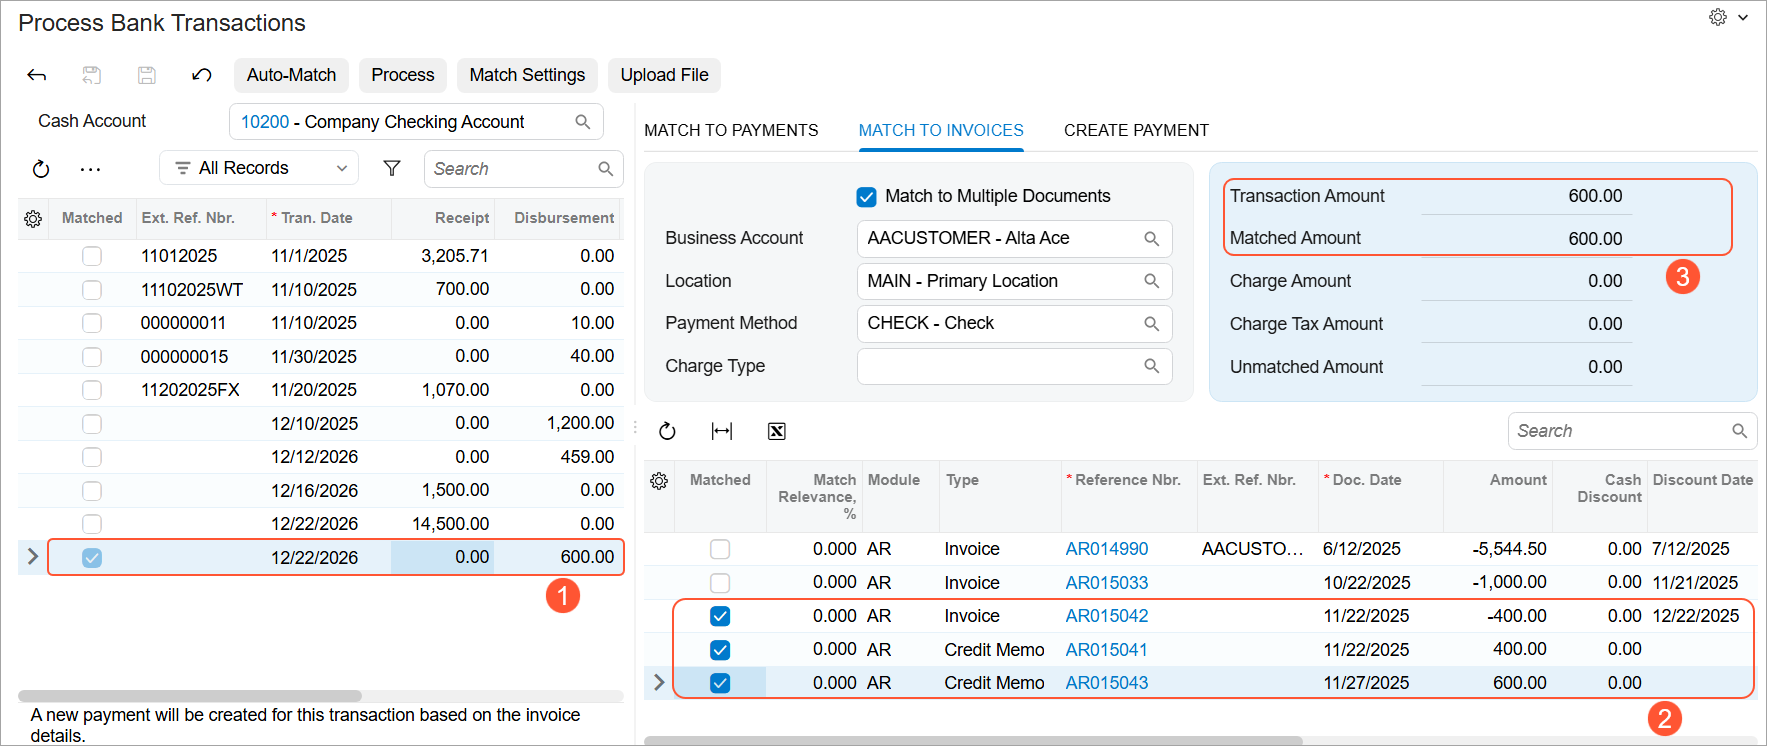
Task: Click the undo icon in toolbar
Action: (201, 75)
